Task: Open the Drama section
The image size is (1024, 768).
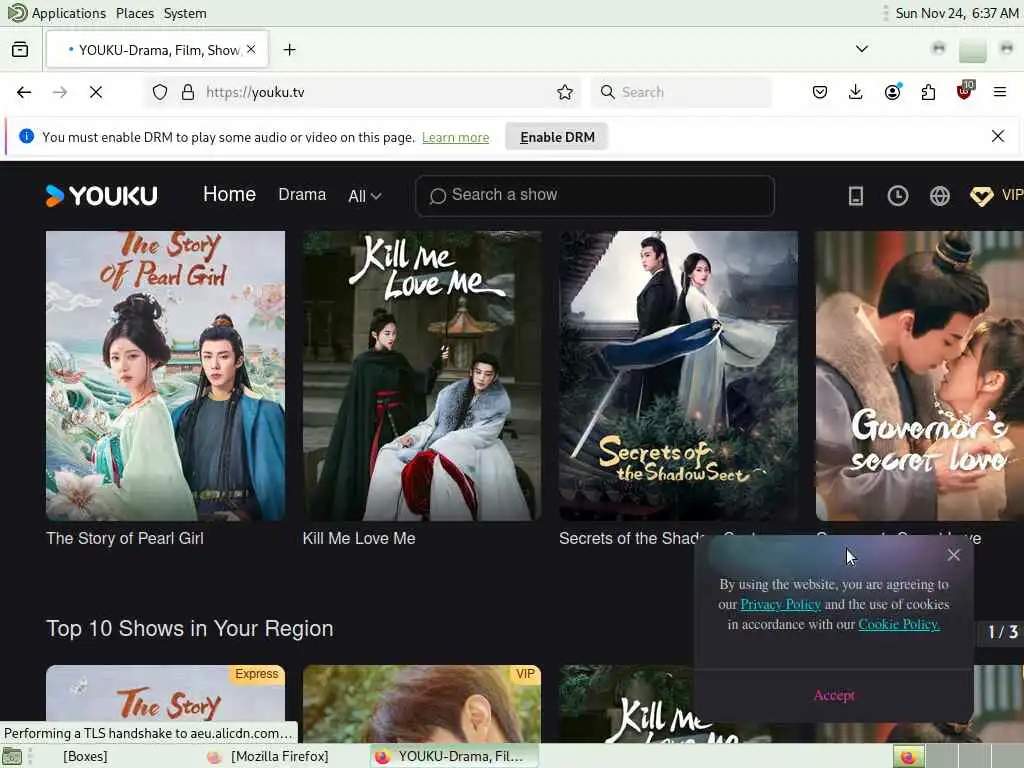Action: [x=302, y=195]
